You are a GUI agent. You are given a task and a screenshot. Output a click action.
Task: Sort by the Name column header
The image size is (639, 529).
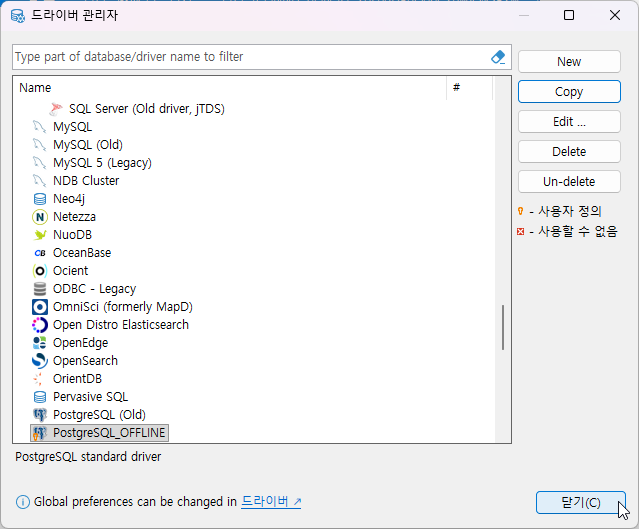tap(230, 88)
